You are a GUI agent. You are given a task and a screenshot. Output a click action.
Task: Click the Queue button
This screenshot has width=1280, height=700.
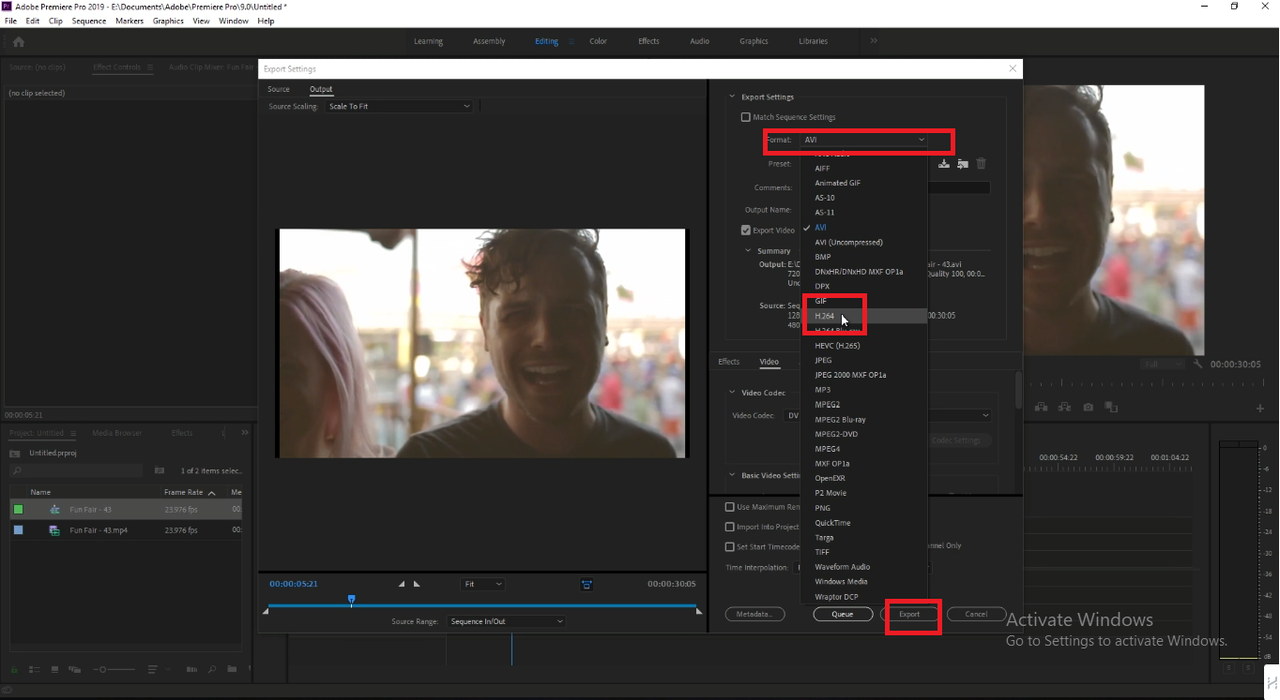click(842, 614)
